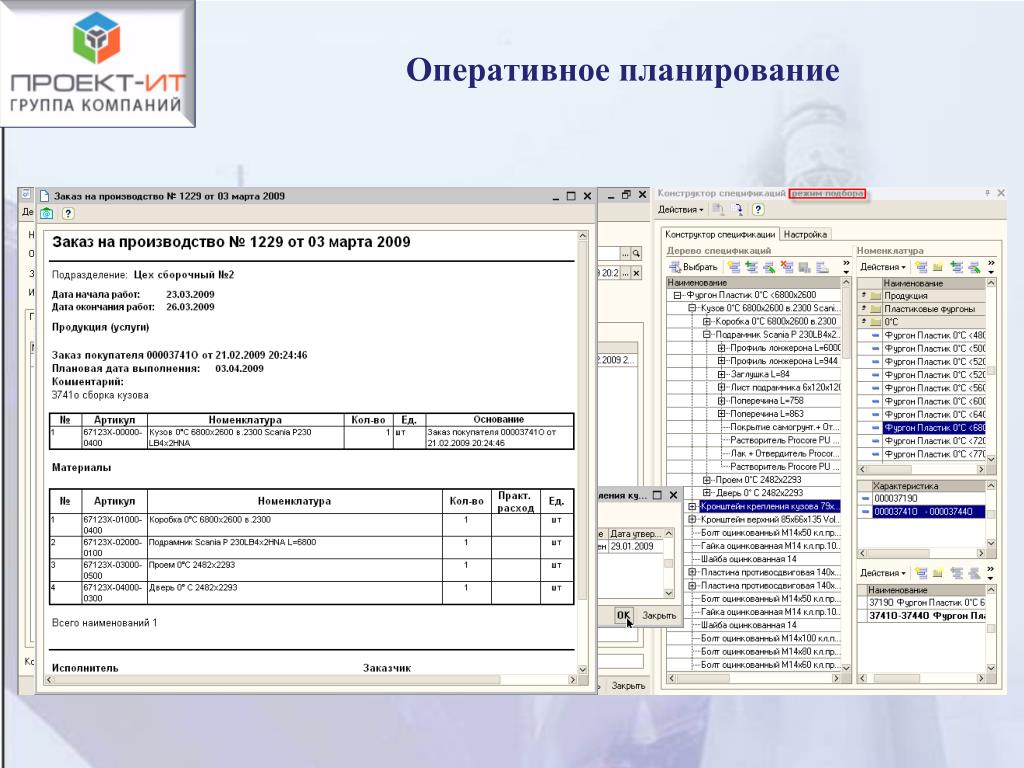This screenshot has height=768, width=1024.
Task: Click add-item icon in bottom Действия toolbar
Action: 921,573
